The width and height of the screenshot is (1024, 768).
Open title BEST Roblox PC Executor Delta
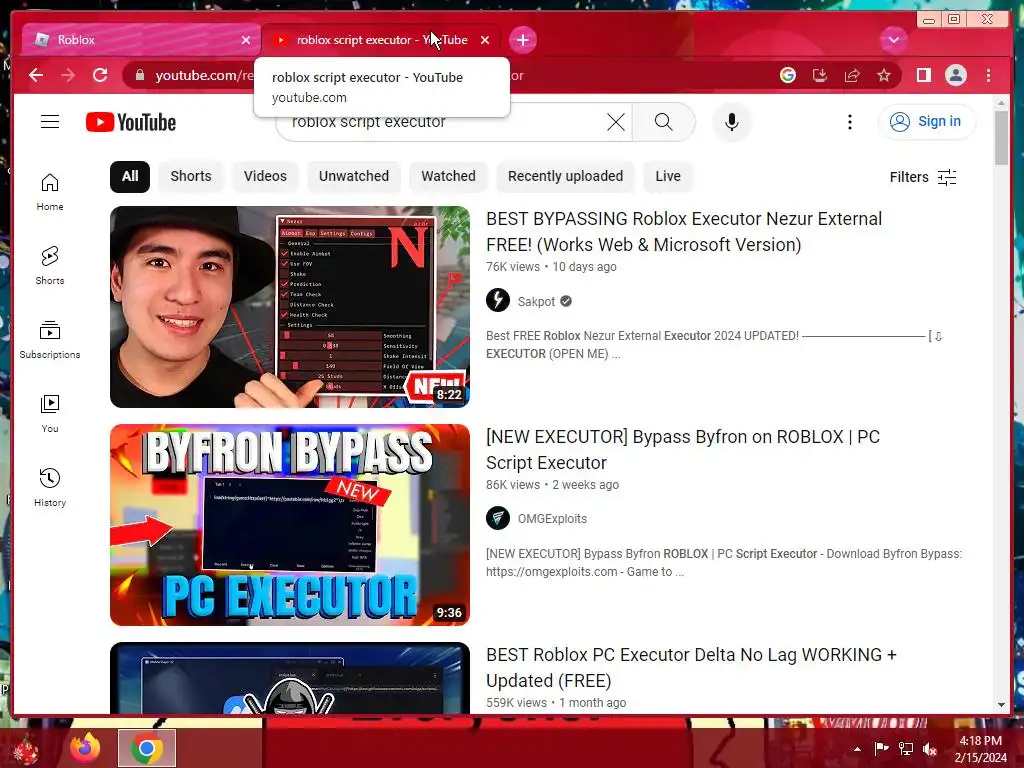pos(691,667)
